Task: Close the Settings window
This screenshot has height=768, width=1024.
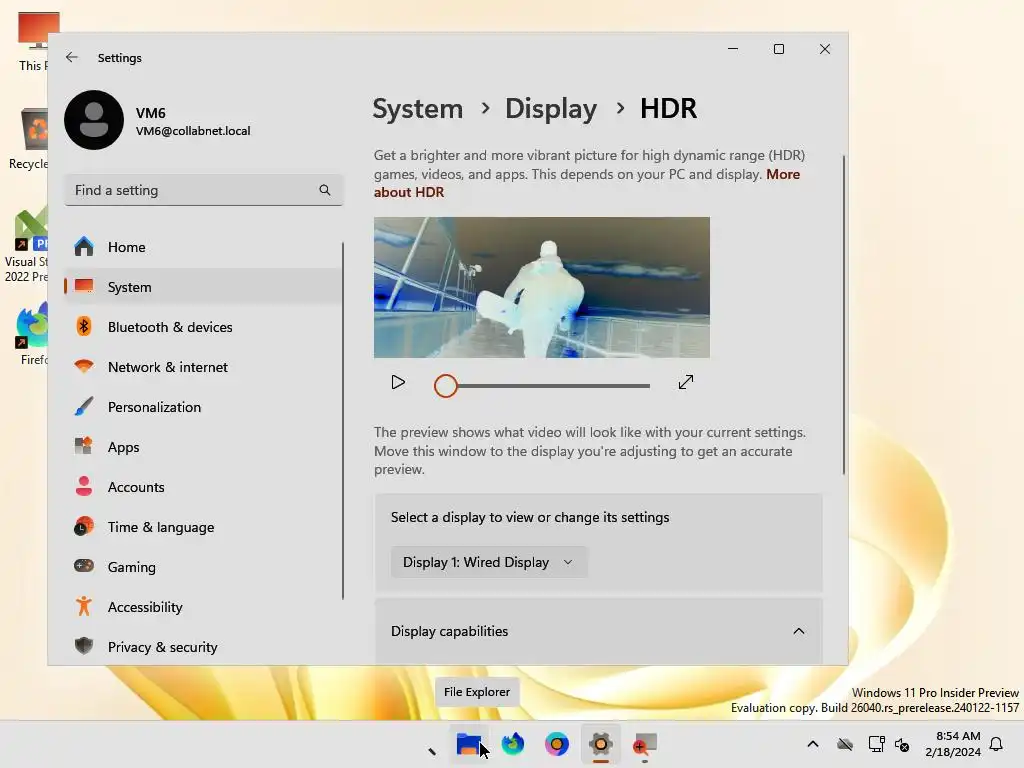Action: (825, 49)
